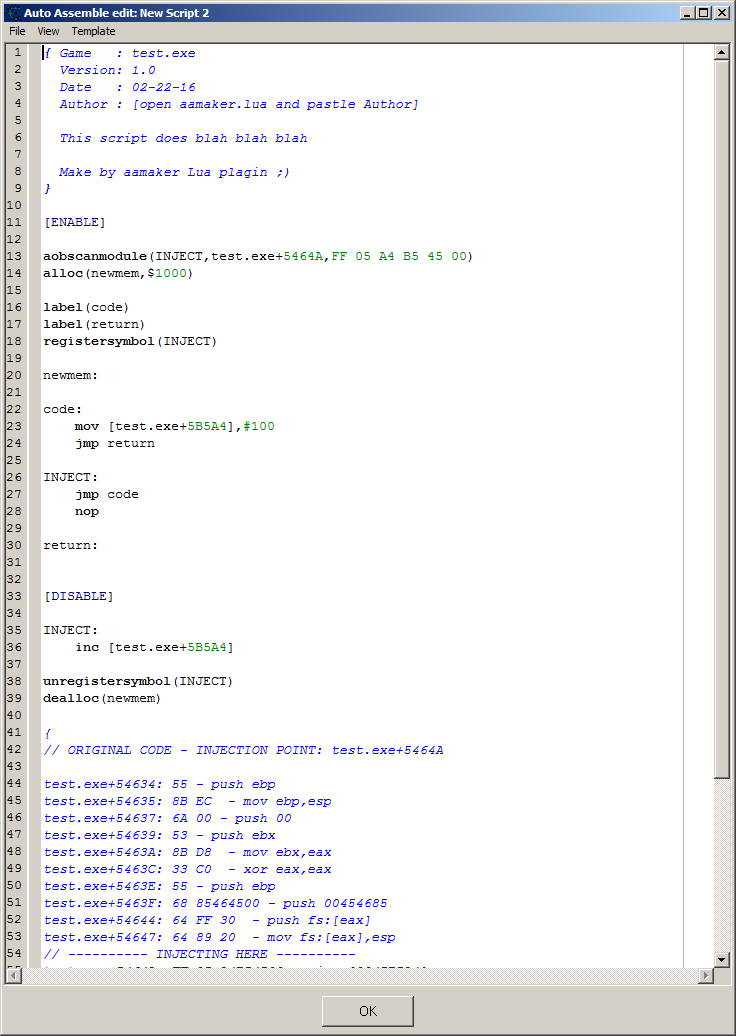Click the INJECTING HERE comment line
Viewport: 736px width, 1036px height.
pyautogui.click(x=200, y=954)
